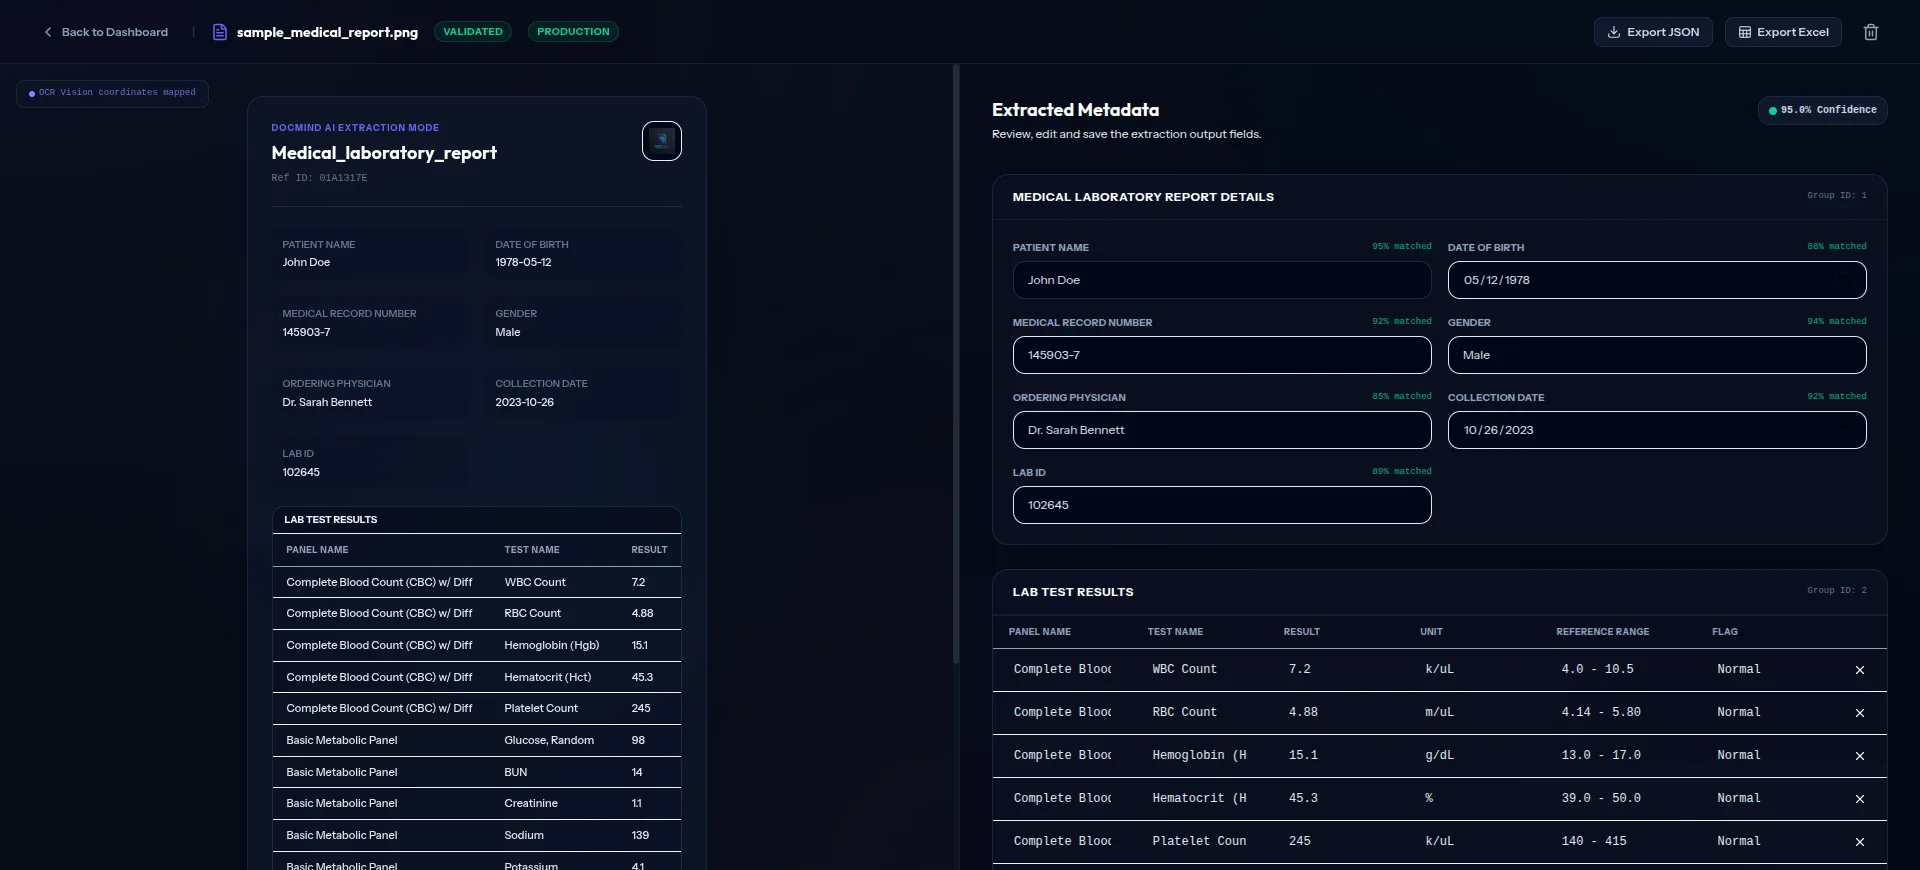Edit the Patient Name field
Viewport: 1920px width, 870px height.
click(1222, 280)
